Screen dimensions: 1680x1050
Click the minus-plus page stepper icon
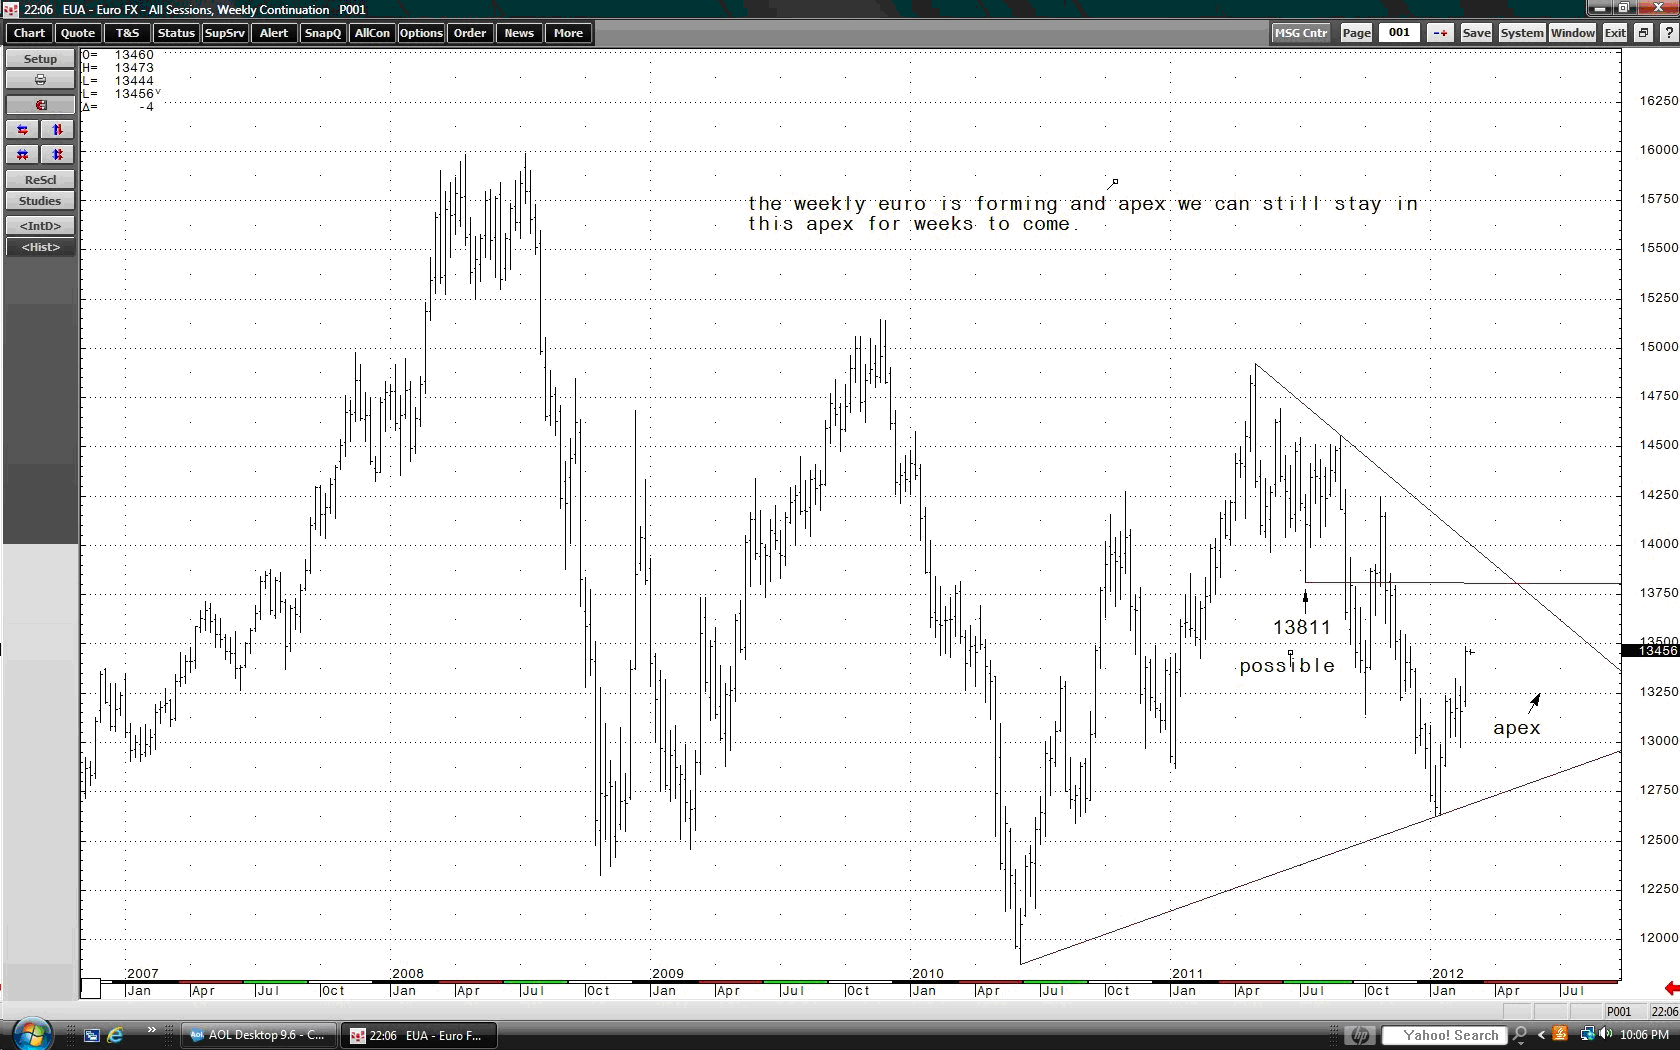coord(1440,33)
